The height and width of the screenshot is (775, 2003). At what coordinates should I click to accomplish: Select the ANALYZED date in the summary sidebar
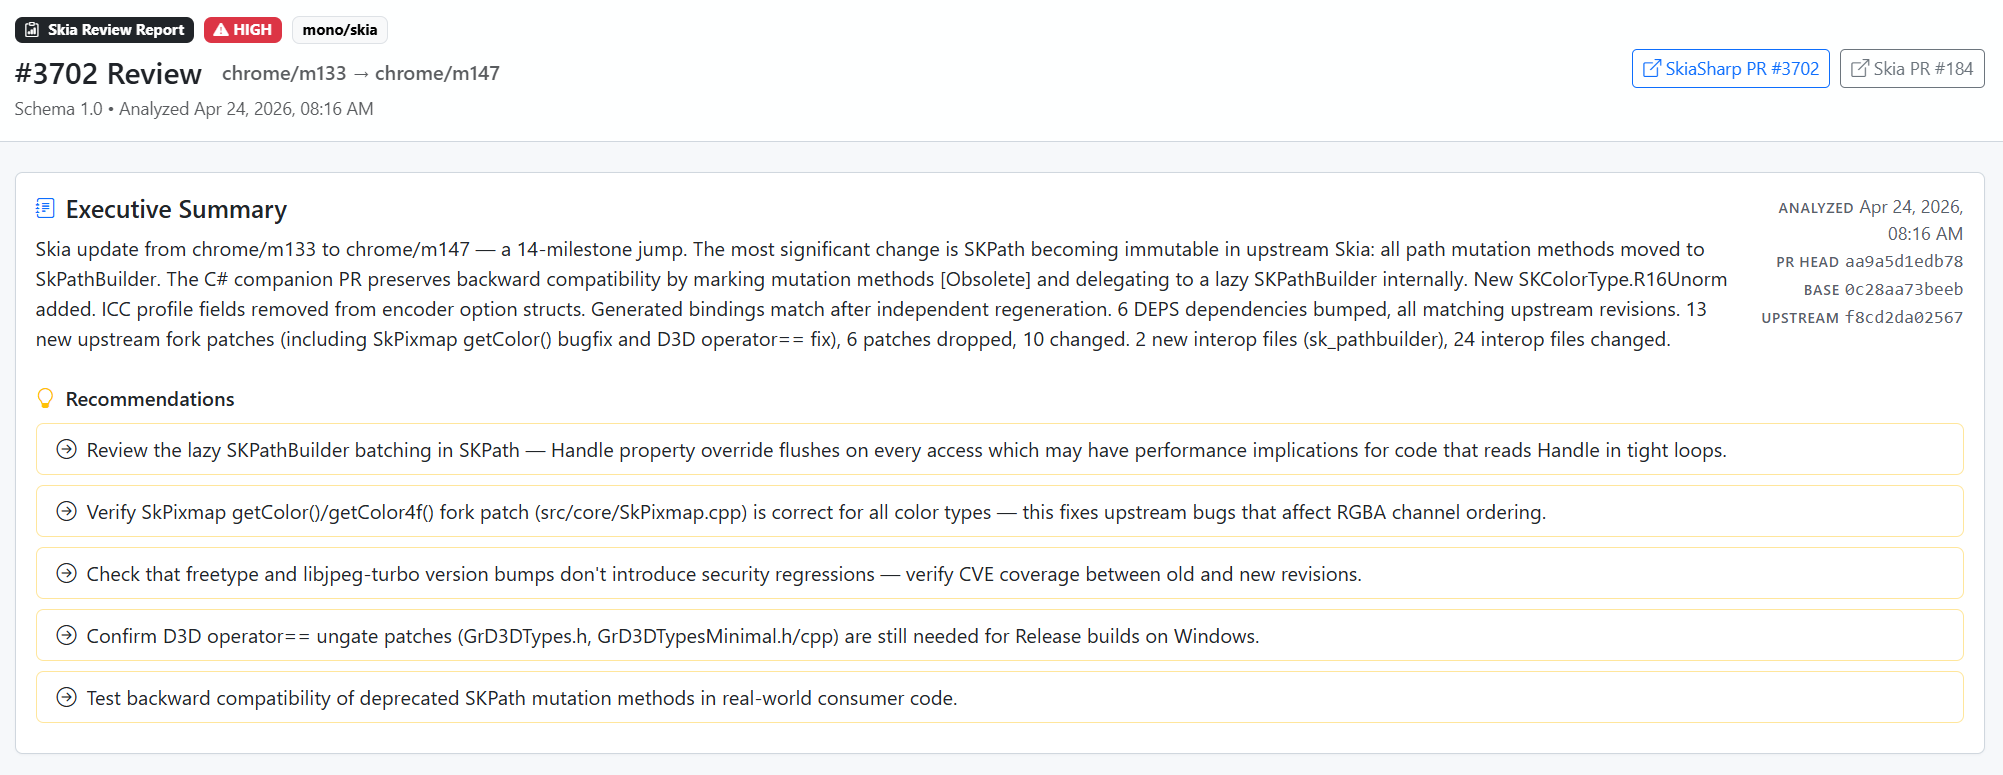pyautogui.click(x=1911, y=220)
